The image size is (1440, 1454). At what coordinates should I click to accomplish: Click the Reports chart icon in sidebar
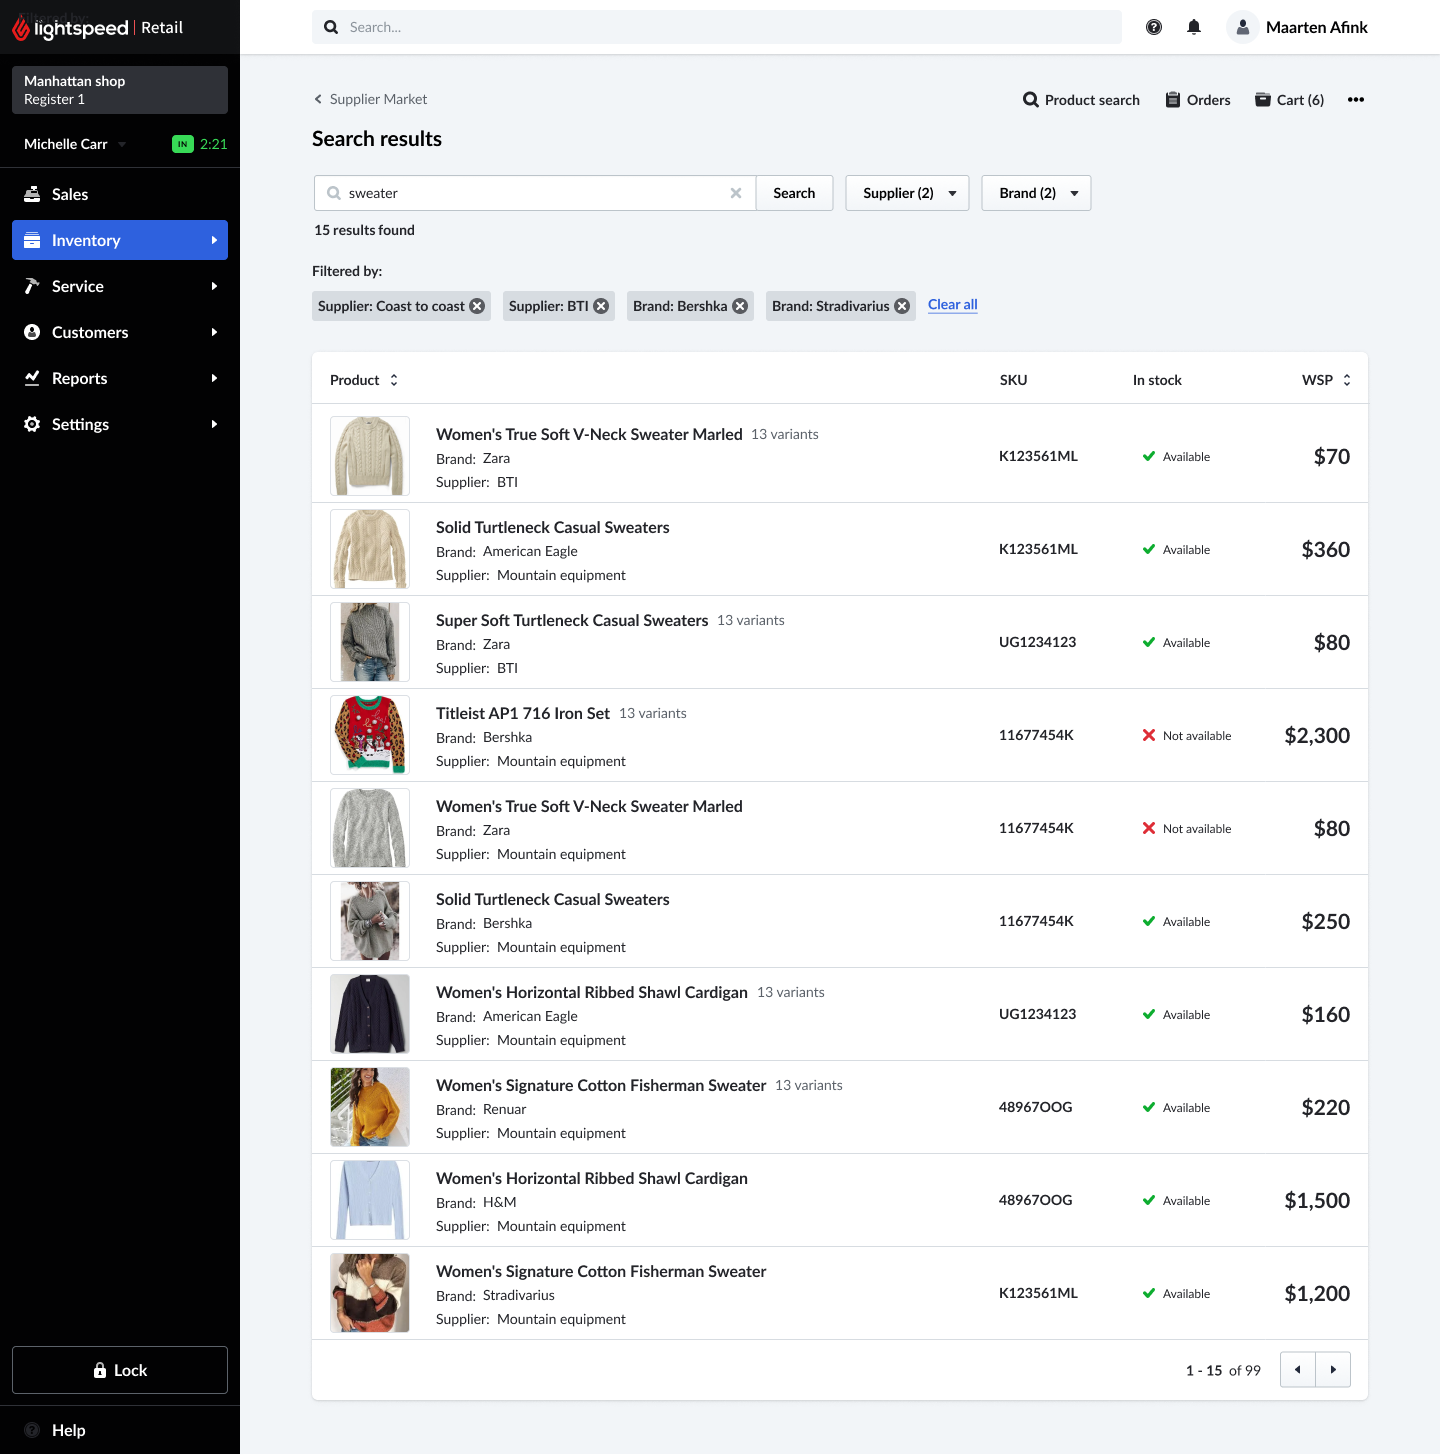(x=32, y=378)
